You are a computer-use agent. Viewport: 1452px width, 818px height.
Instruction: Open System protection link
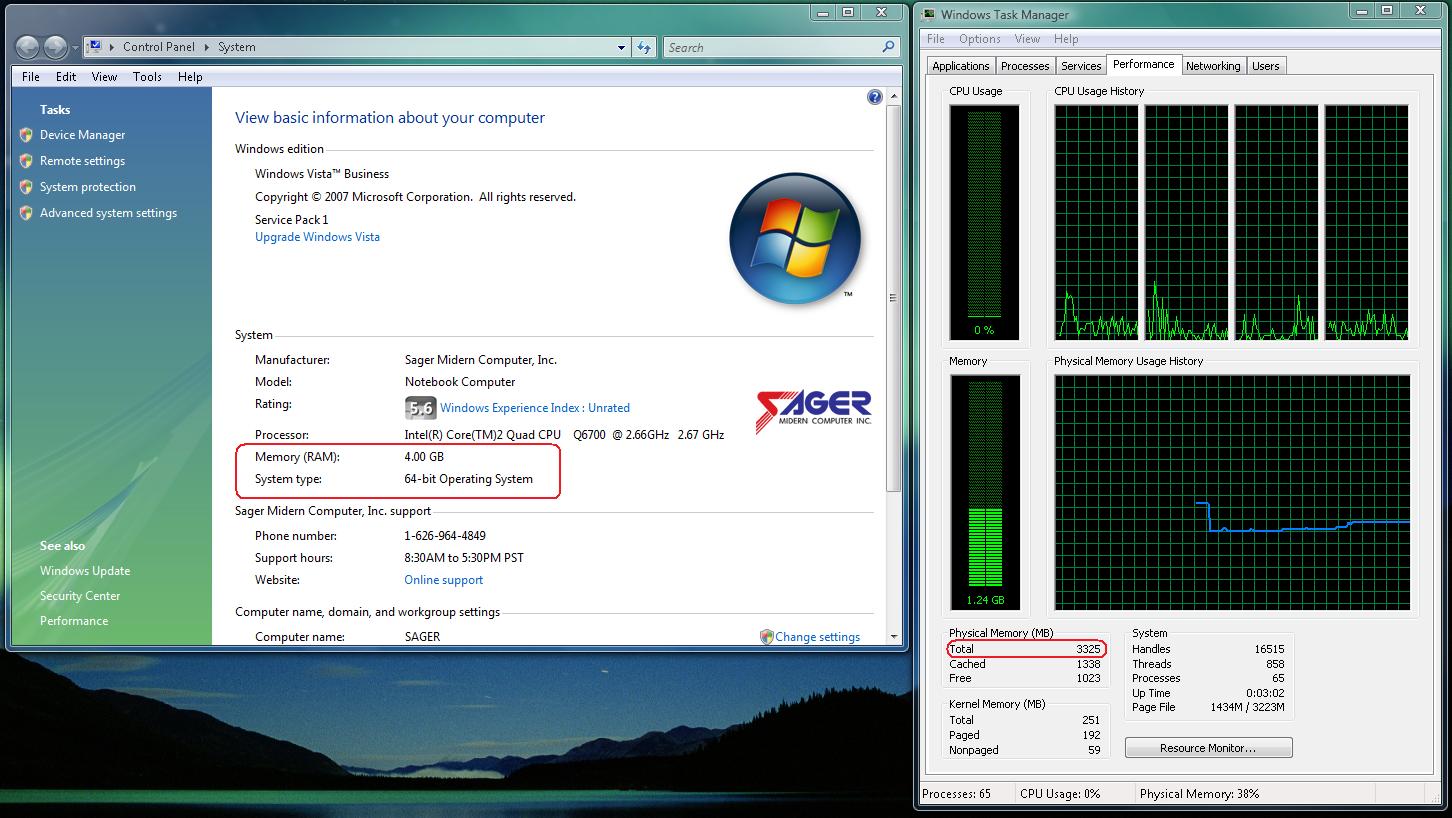88,187
